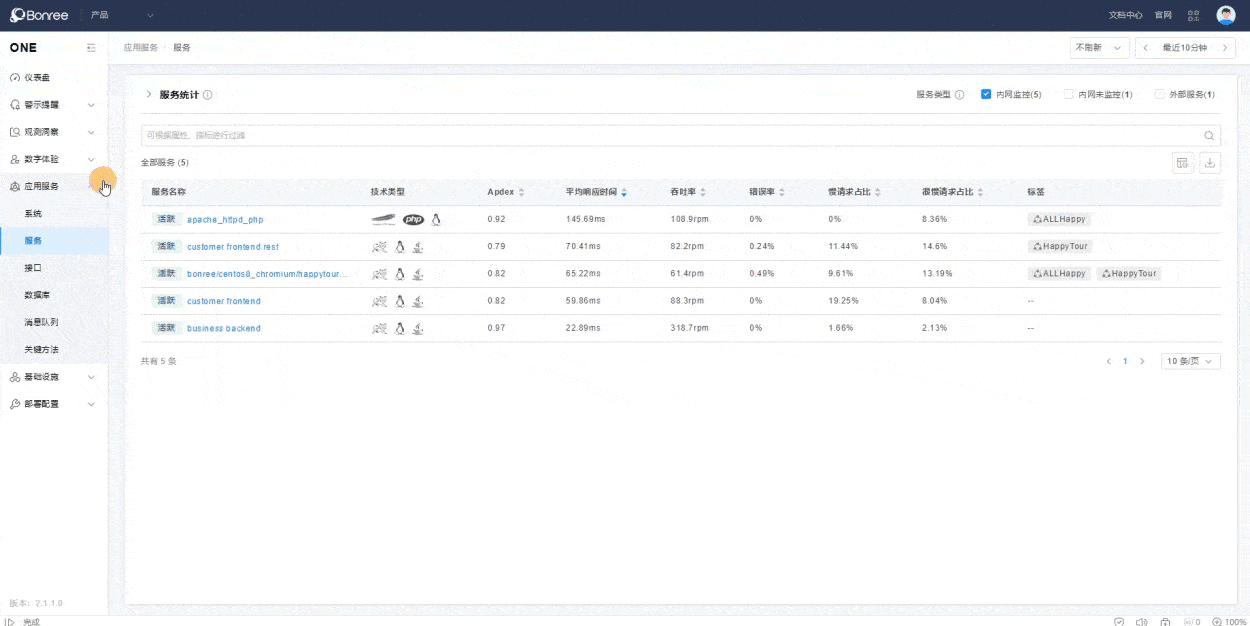Click the search magnifier icon in the filter bar
The height and width of the screenshot is (626, 1250).
[1209, 136]
